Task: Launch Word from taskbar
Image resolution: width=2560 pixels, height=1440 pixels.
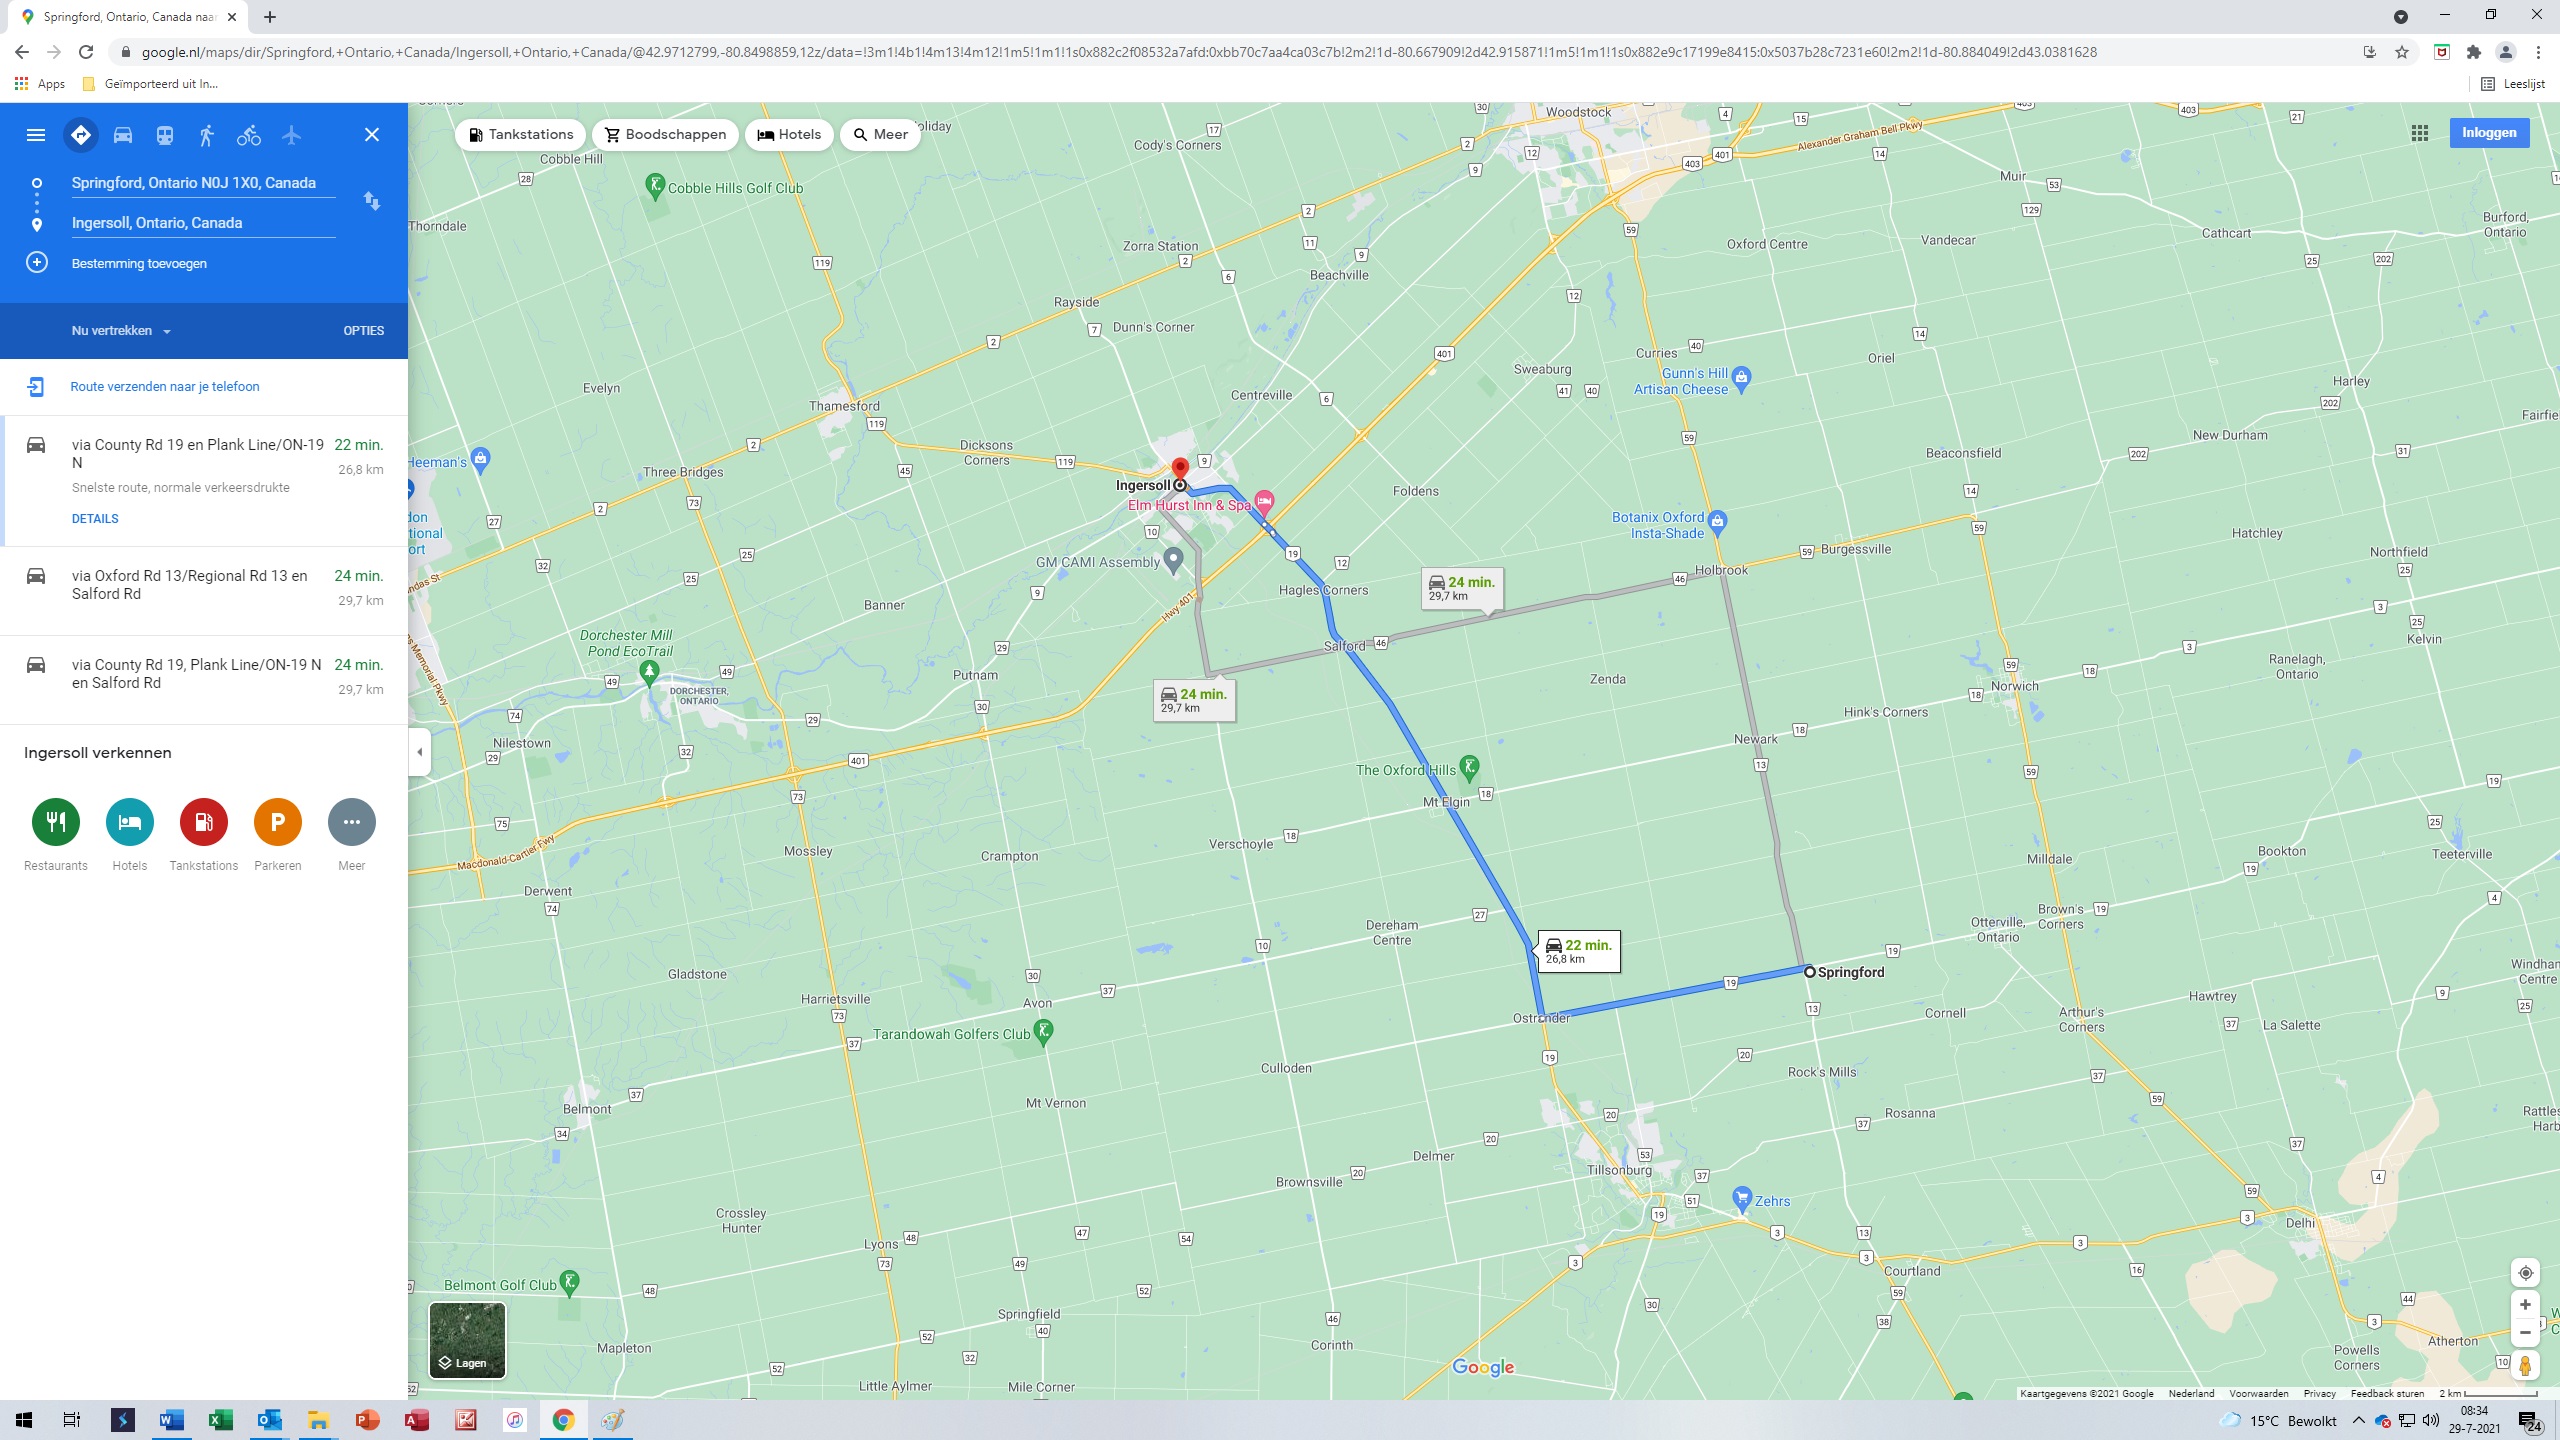Action: pyautogui.click(x=171, y=1420)
